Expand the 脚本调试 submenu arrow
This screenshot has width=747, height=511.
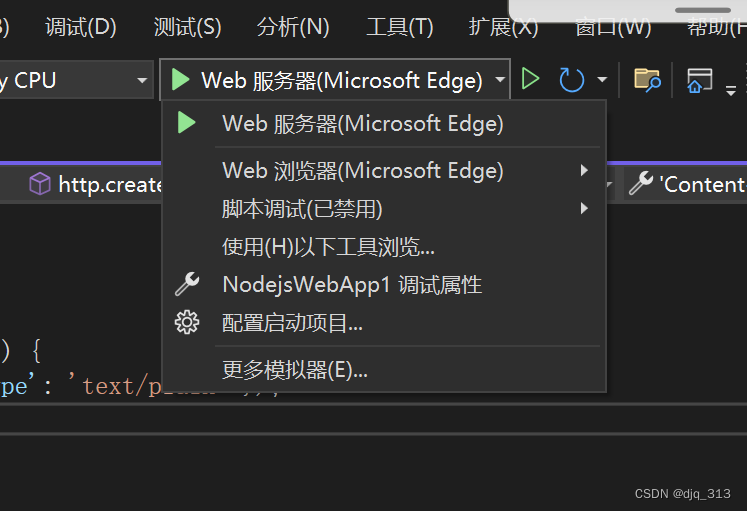(584, 208)
